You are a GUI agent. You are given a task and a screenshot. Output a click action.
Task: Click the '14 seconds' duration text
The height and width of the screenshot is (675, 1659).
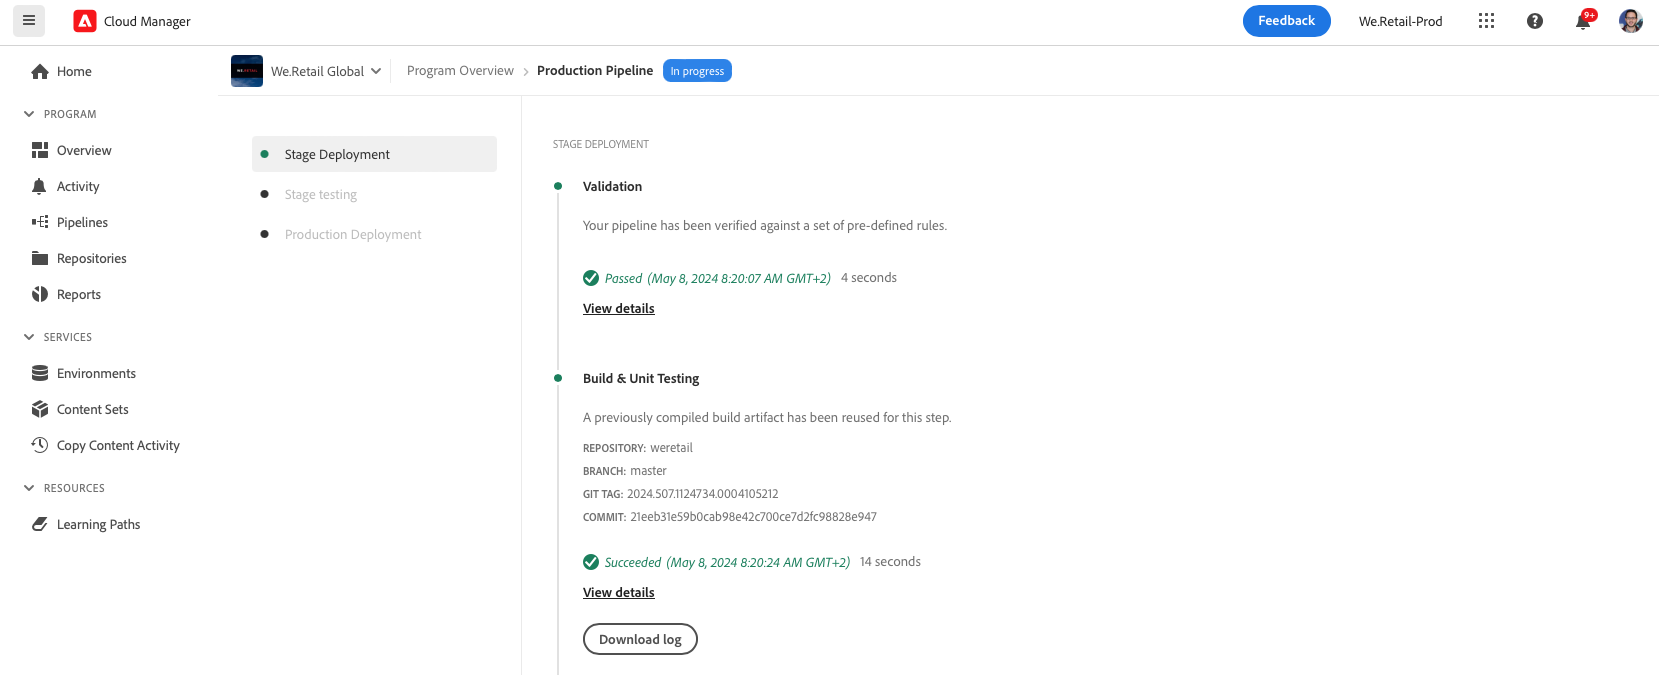click(x=890, y=562)
